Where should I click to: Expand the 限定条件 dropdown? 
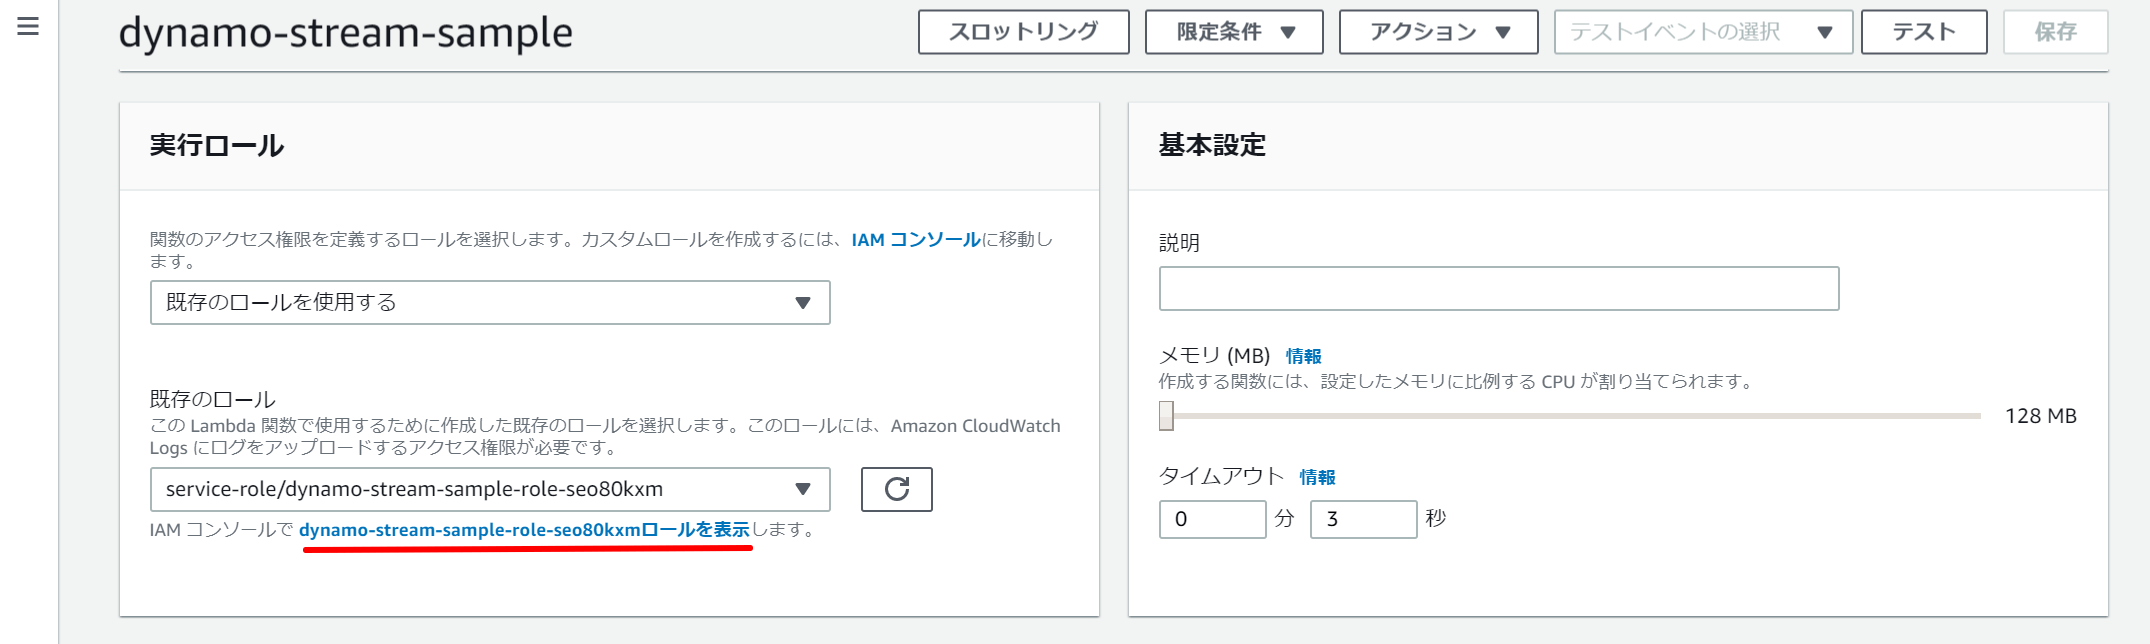(x=1233, y=32)
